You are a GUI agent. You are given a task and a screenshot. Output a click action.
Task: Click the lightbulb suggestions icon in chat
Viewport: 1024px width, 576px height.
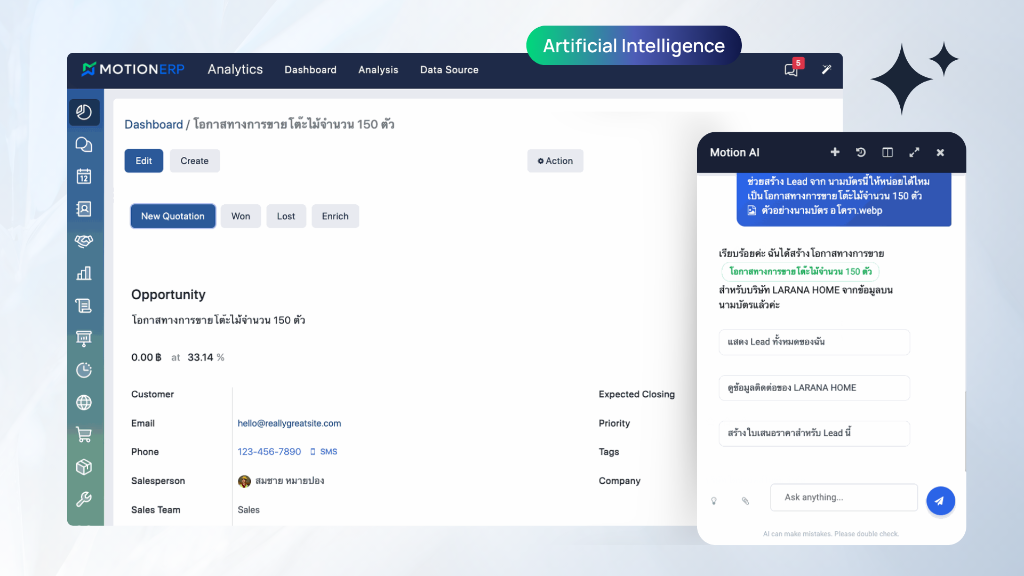[x=714, y=501]
